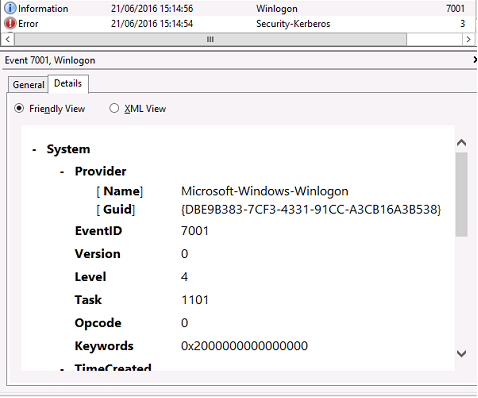Click the Guid value {DBE9B383-7CF3-4331-91CC-A3CB16A3B538}
Viewport: 478px width, 398px height.
click(311, 210)
